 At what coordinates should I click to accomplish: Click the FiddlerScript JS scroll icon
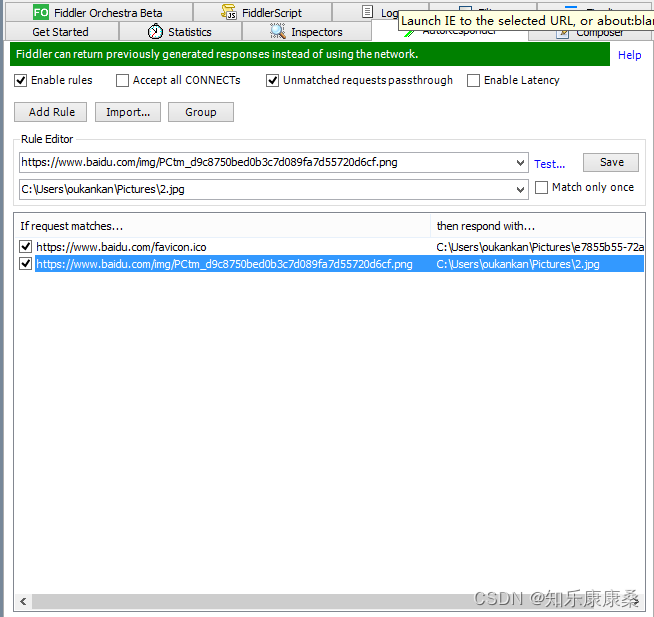[x=229, y=12]
